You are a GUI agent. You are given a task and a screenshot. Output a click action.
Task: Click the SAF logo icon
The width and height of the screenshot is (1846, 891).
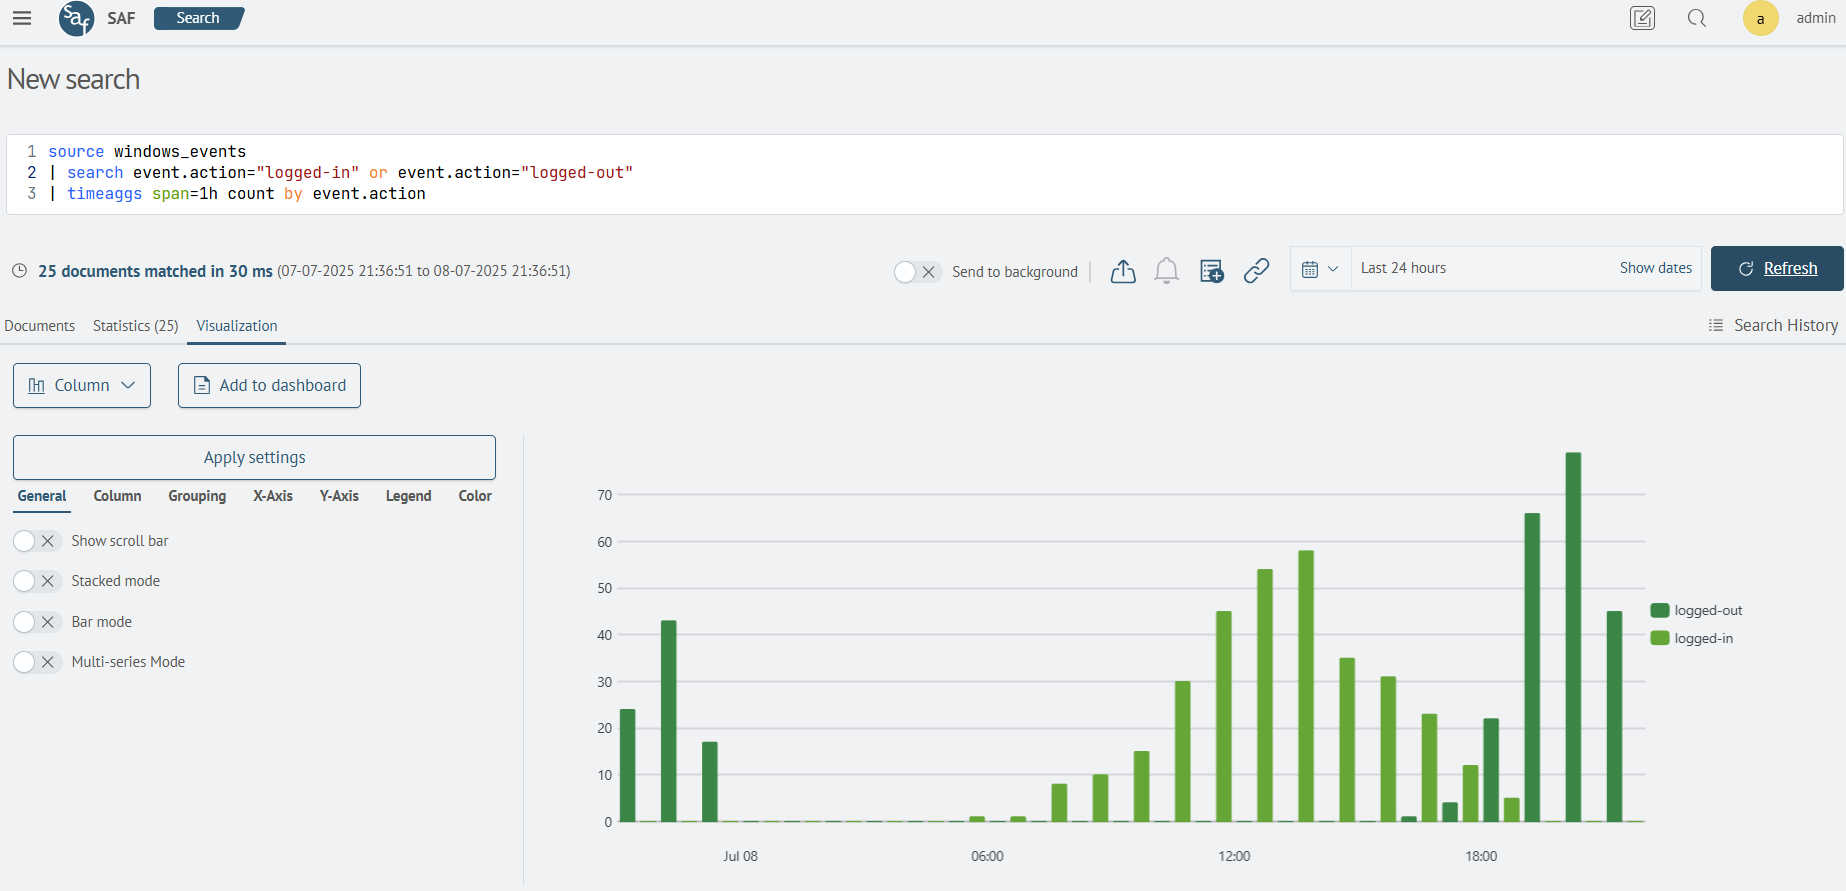(76, 18)
